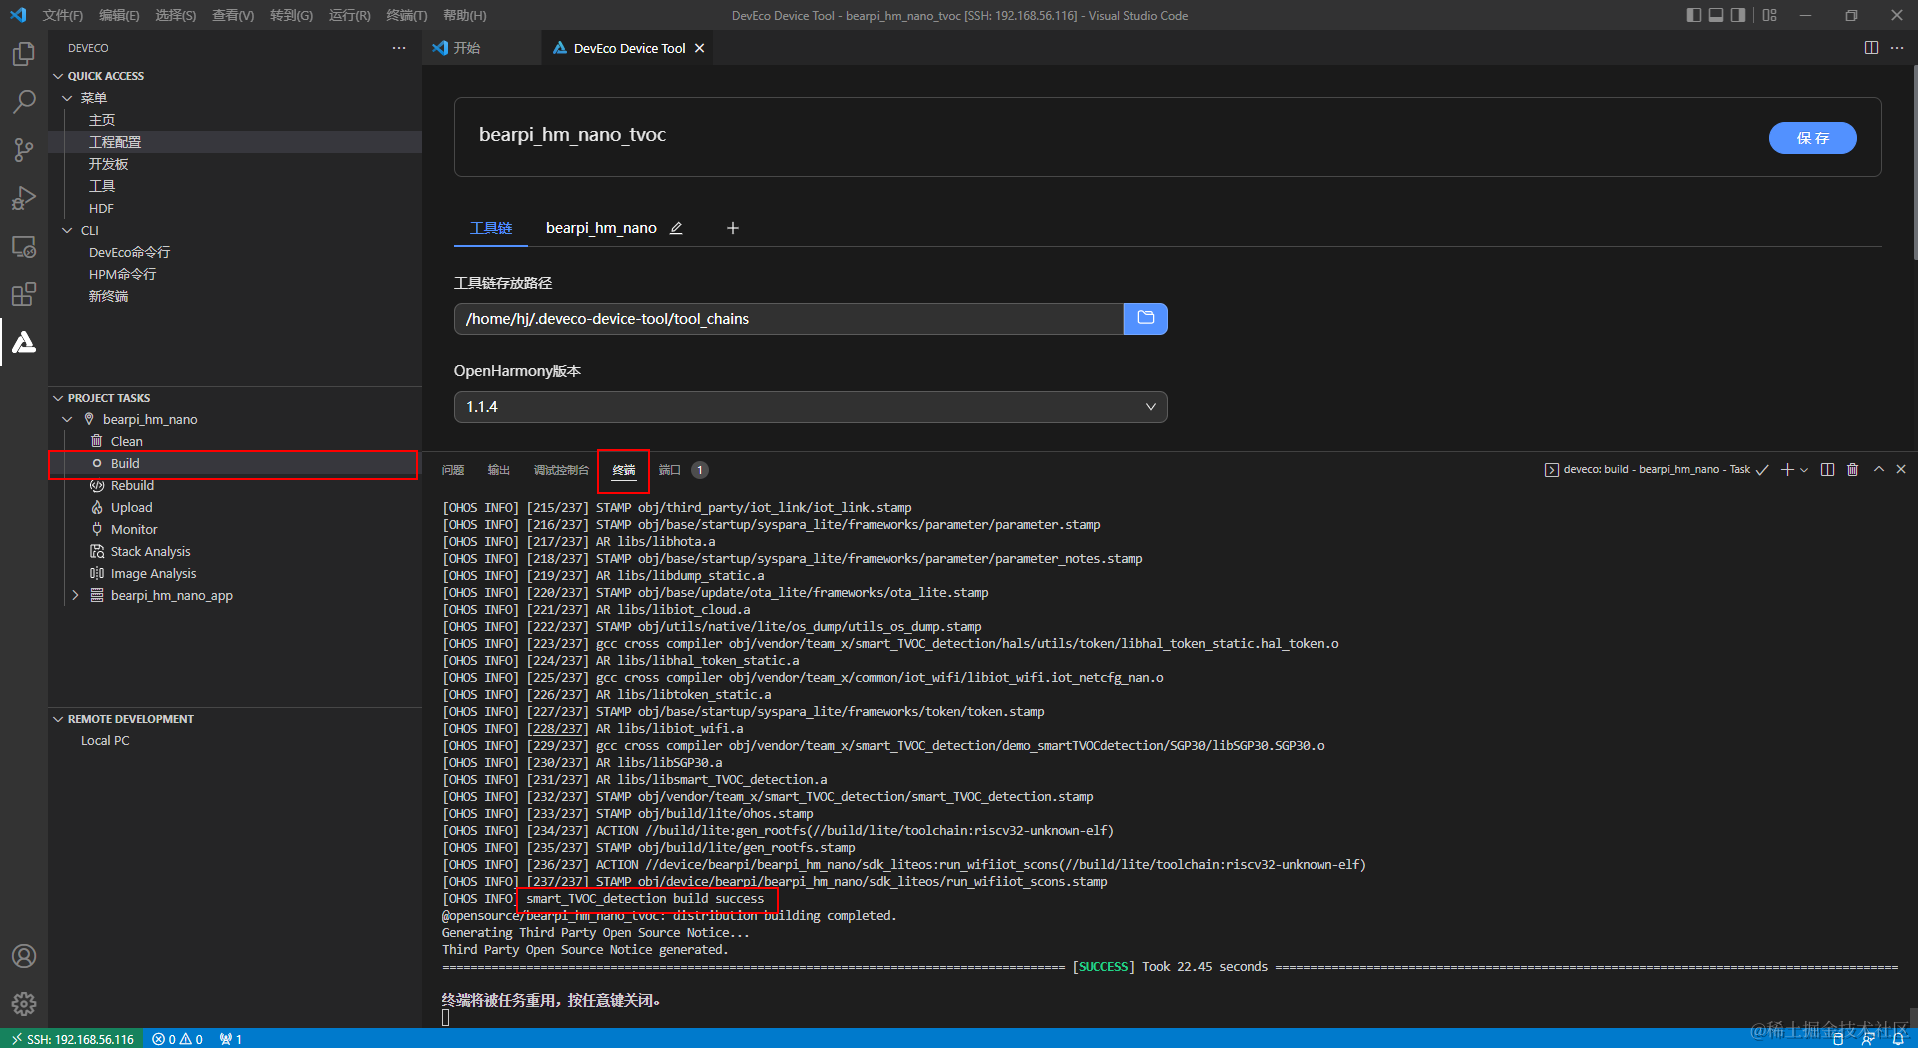1918x1048 pixels.
Task: Open the Run and Debug view
Action: pyautogui.click(x=24, y=198)
